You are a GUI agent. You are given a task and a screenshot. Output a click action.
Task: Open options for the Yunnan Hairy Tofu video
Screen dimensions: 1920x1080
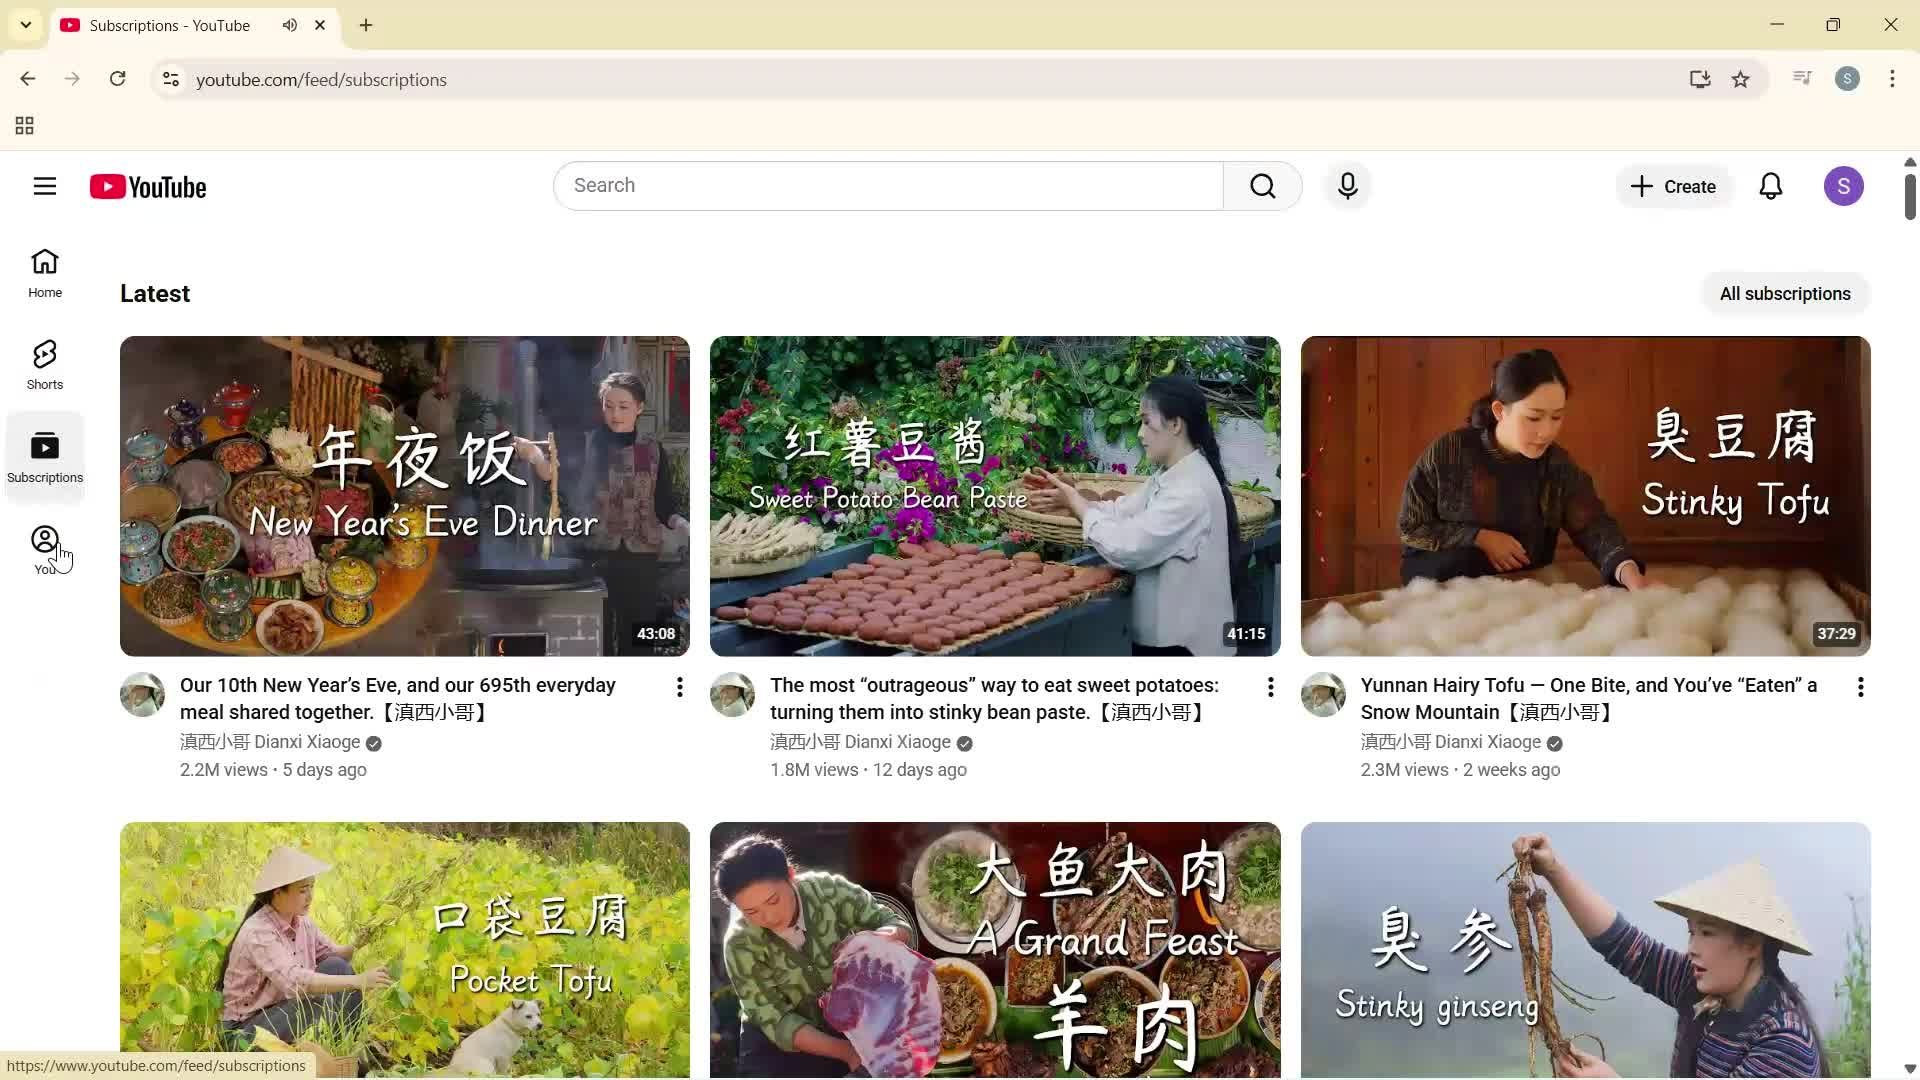click(1861, 687)
